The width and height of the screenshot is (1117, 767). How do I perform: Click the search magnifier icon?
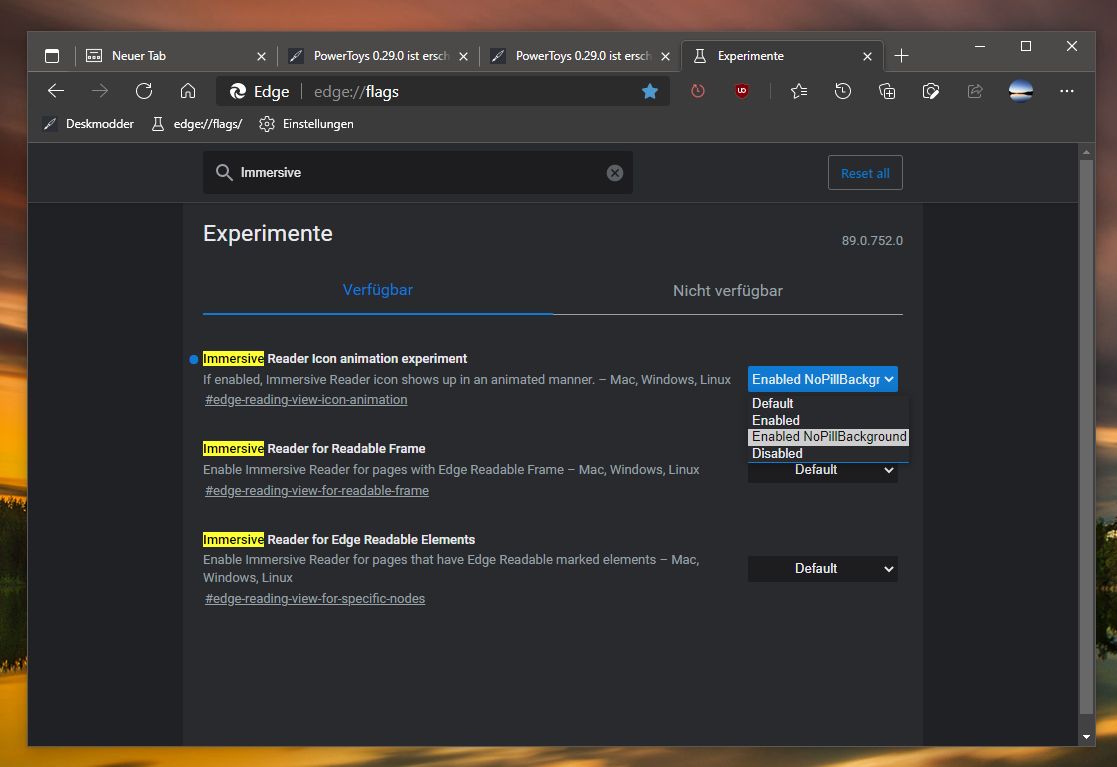(224, 172)
